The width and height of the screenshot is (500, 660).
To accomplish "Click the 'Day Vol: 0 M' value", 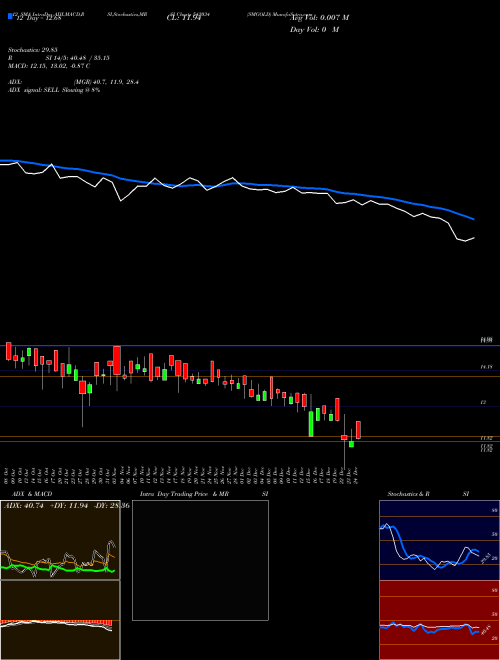I will click(x=314, y=30).
